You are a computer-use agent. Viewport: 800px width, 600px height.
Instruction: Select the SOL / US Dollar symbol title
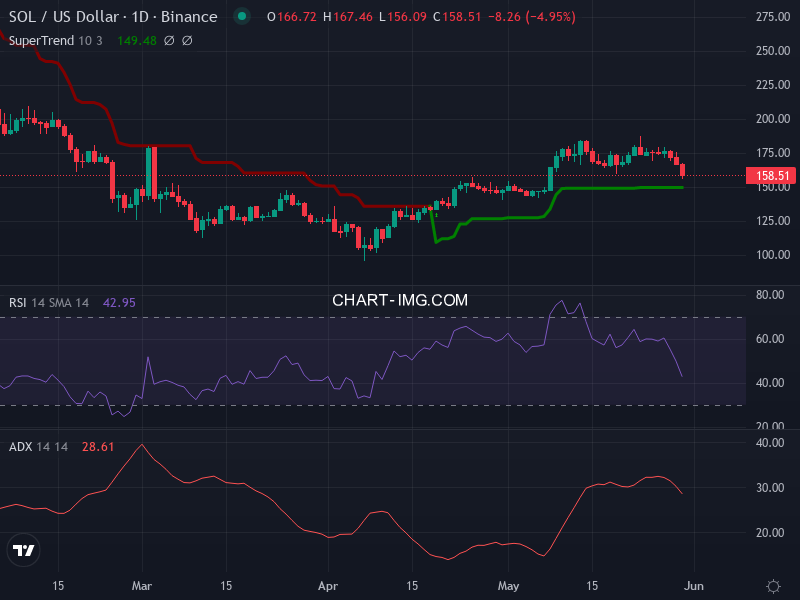pos(113,17)
